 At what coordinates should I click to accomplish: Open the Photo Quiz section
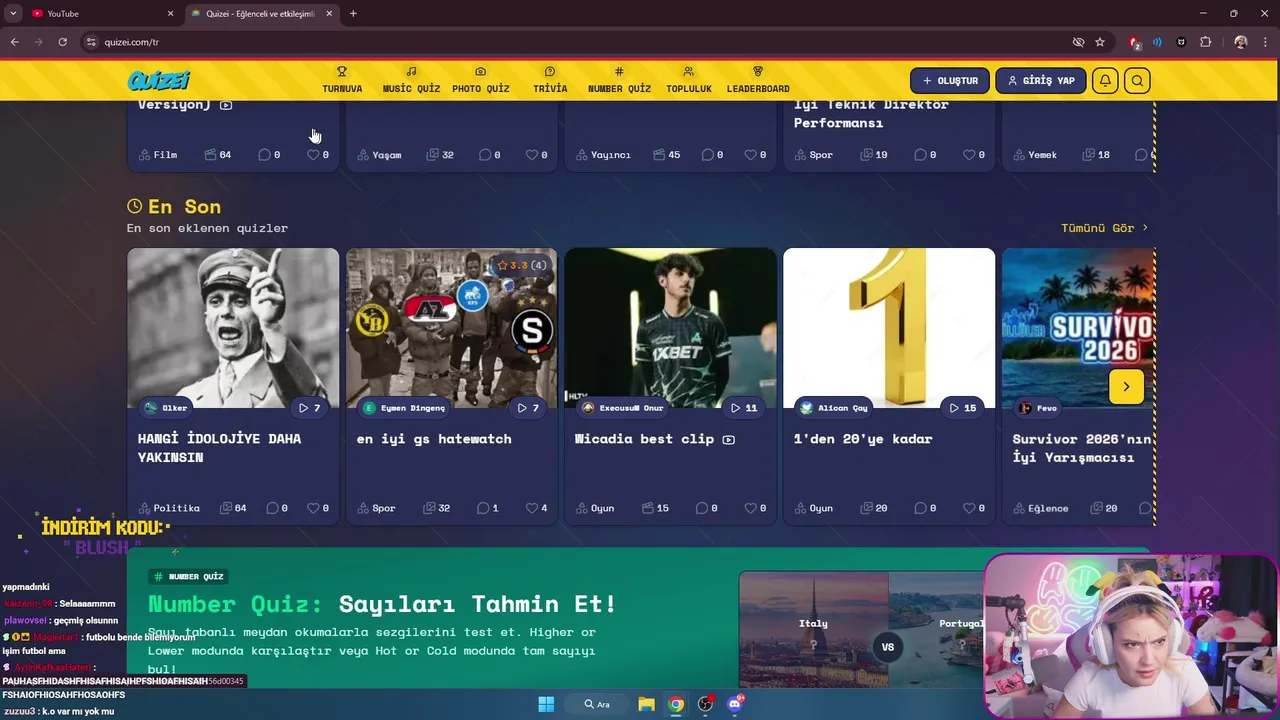pyautogui.click(x=481, y=80)
